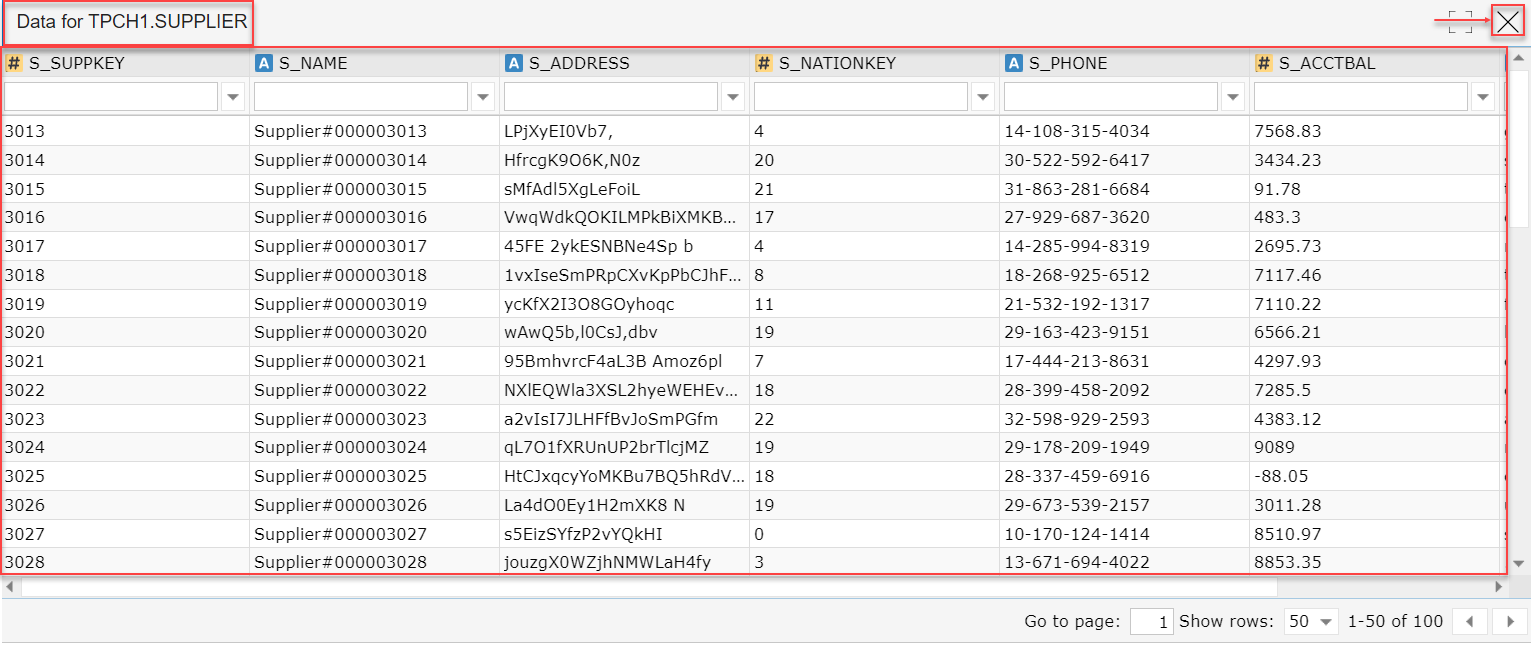The height and width of the screenshot is (646, 1531).
Task: Open the S_PHONE column filter dropdown
Action: [x=1232, y=96]
